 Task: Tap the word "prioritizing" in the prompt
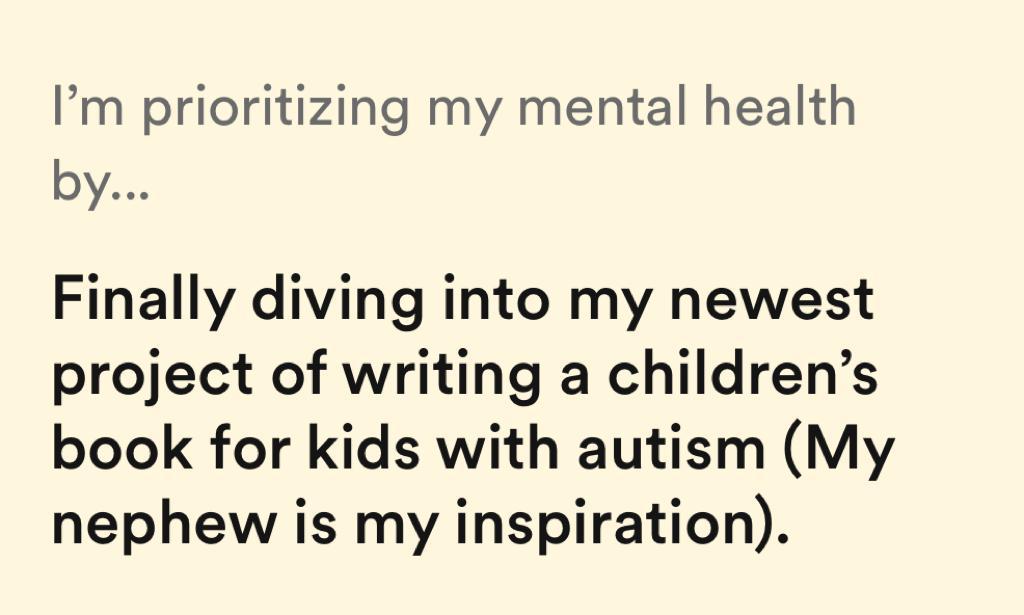[x=274, y=110]
